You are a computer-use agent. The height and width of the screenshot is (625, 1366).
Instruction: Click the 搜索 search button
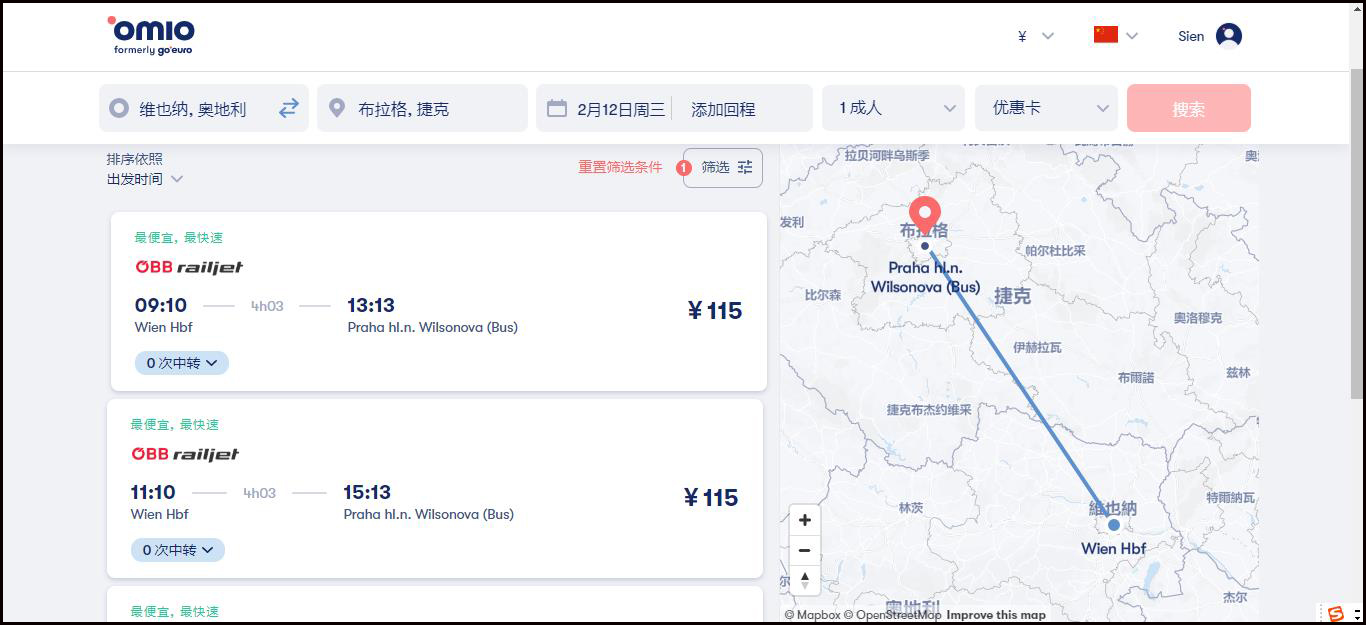click(1188, 109)
